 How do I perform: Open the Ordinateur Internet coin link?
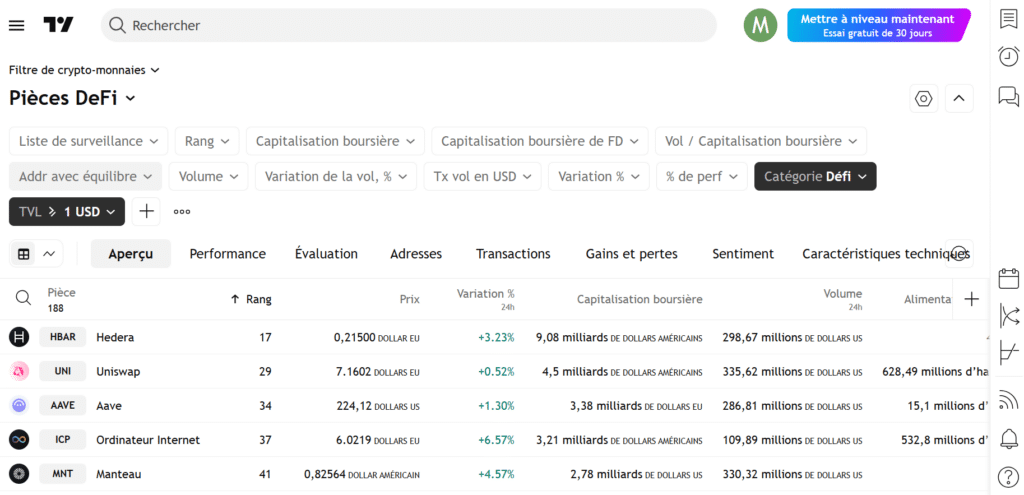(148, 439)
